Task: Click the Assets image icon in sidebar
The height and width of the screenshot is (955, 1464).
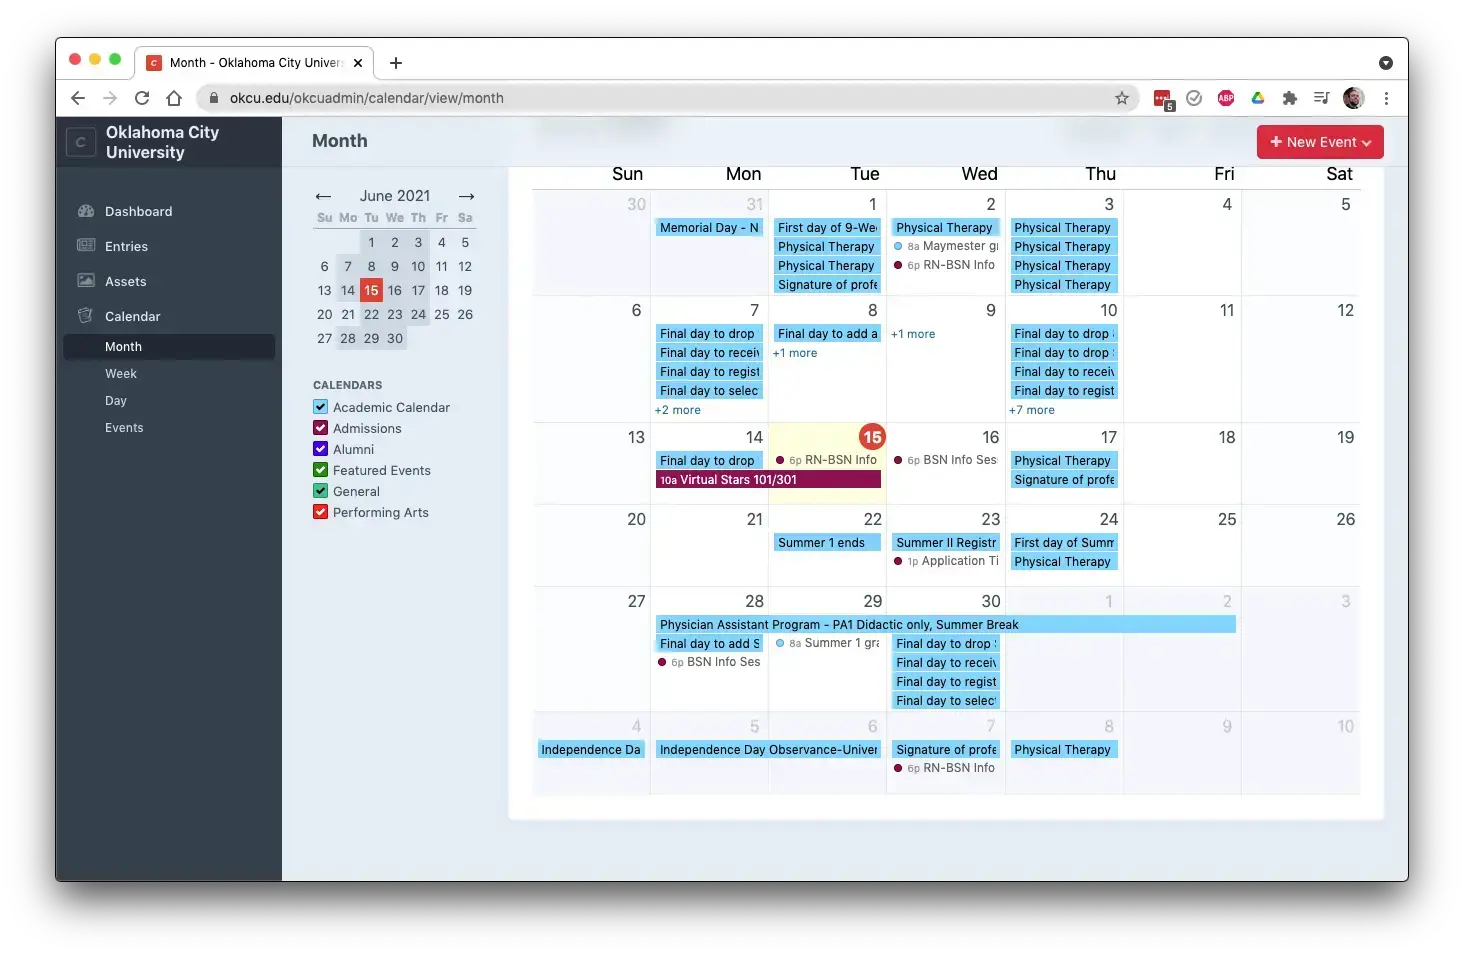Action: (86, 281)
